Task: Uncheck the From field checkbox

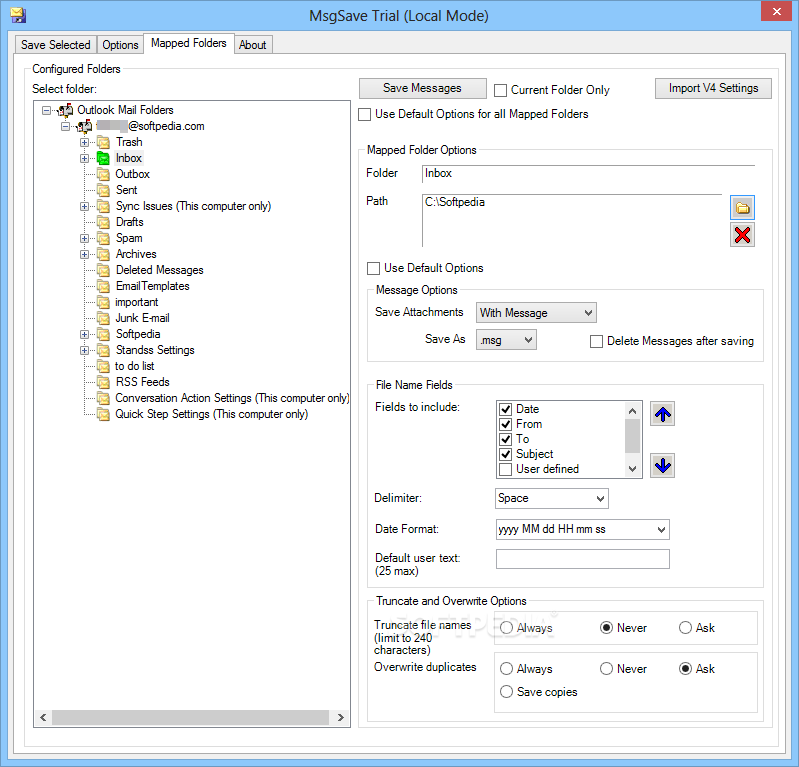Action: pyautogui.click(x=505, y=424)
